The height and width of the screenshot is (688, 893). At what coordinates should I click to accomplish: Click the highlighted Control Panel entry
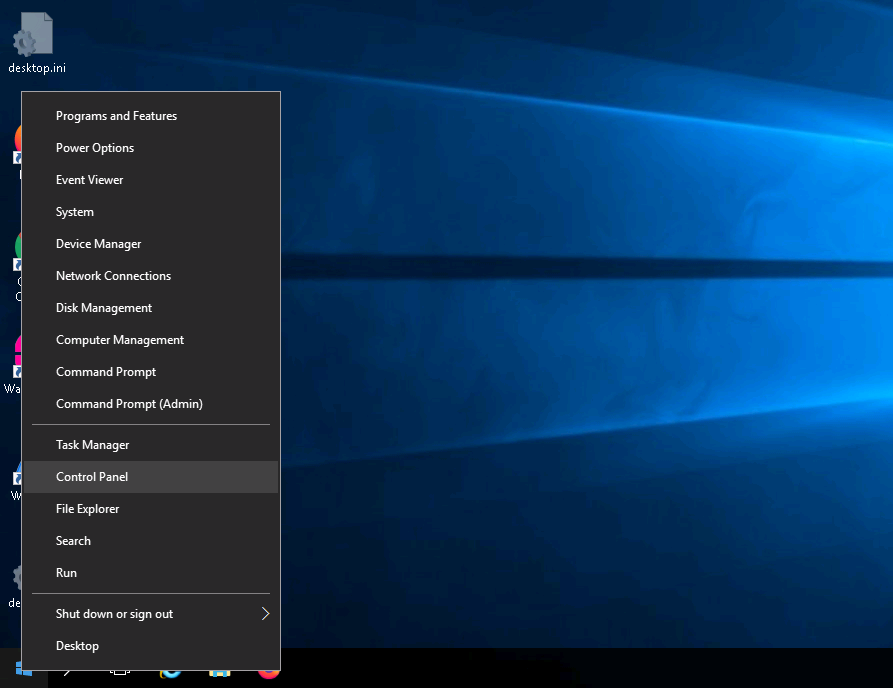click(151, 477)
